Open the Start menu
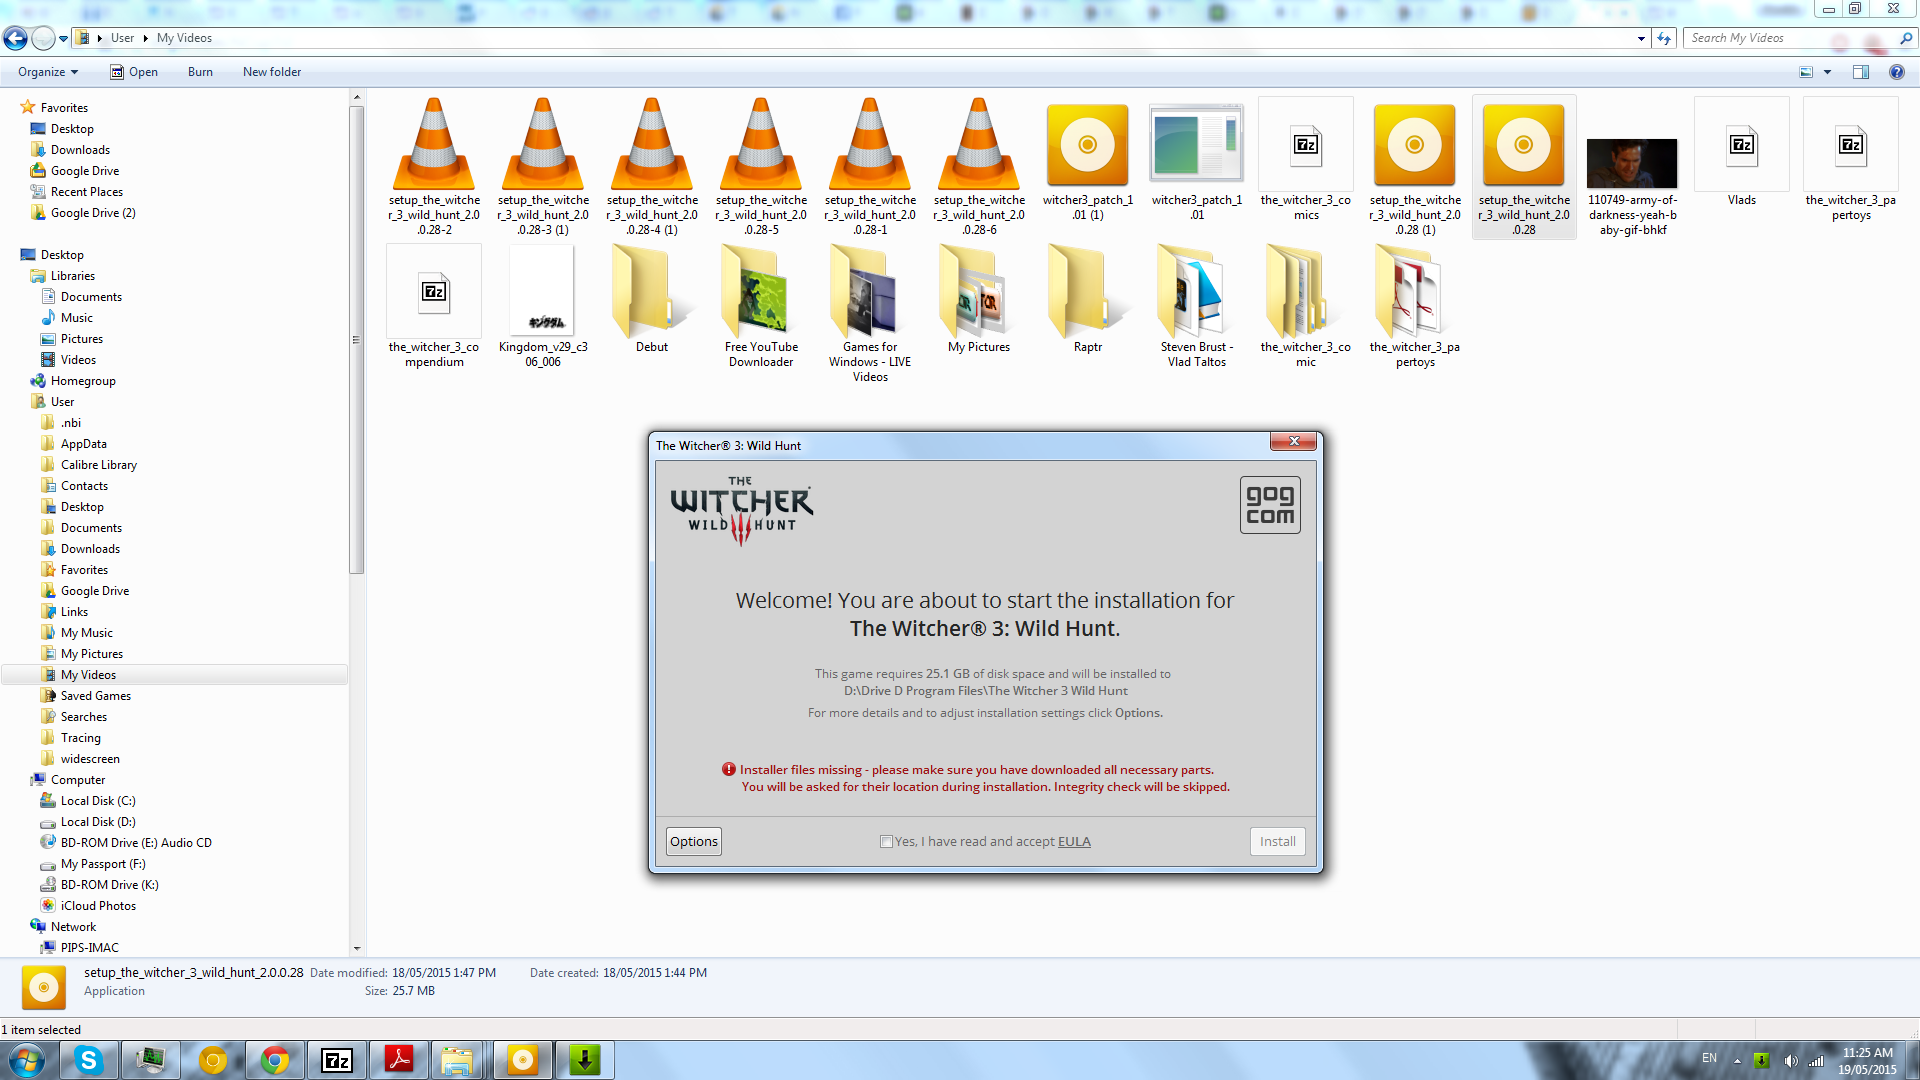 coord(27,1060)
